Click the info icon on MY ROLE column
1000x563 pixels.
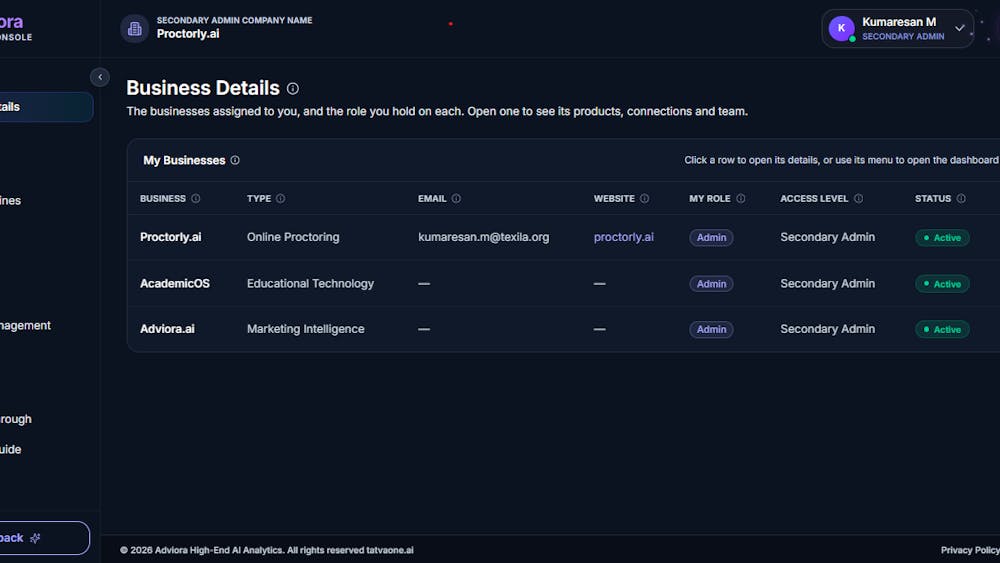(740, 198)
